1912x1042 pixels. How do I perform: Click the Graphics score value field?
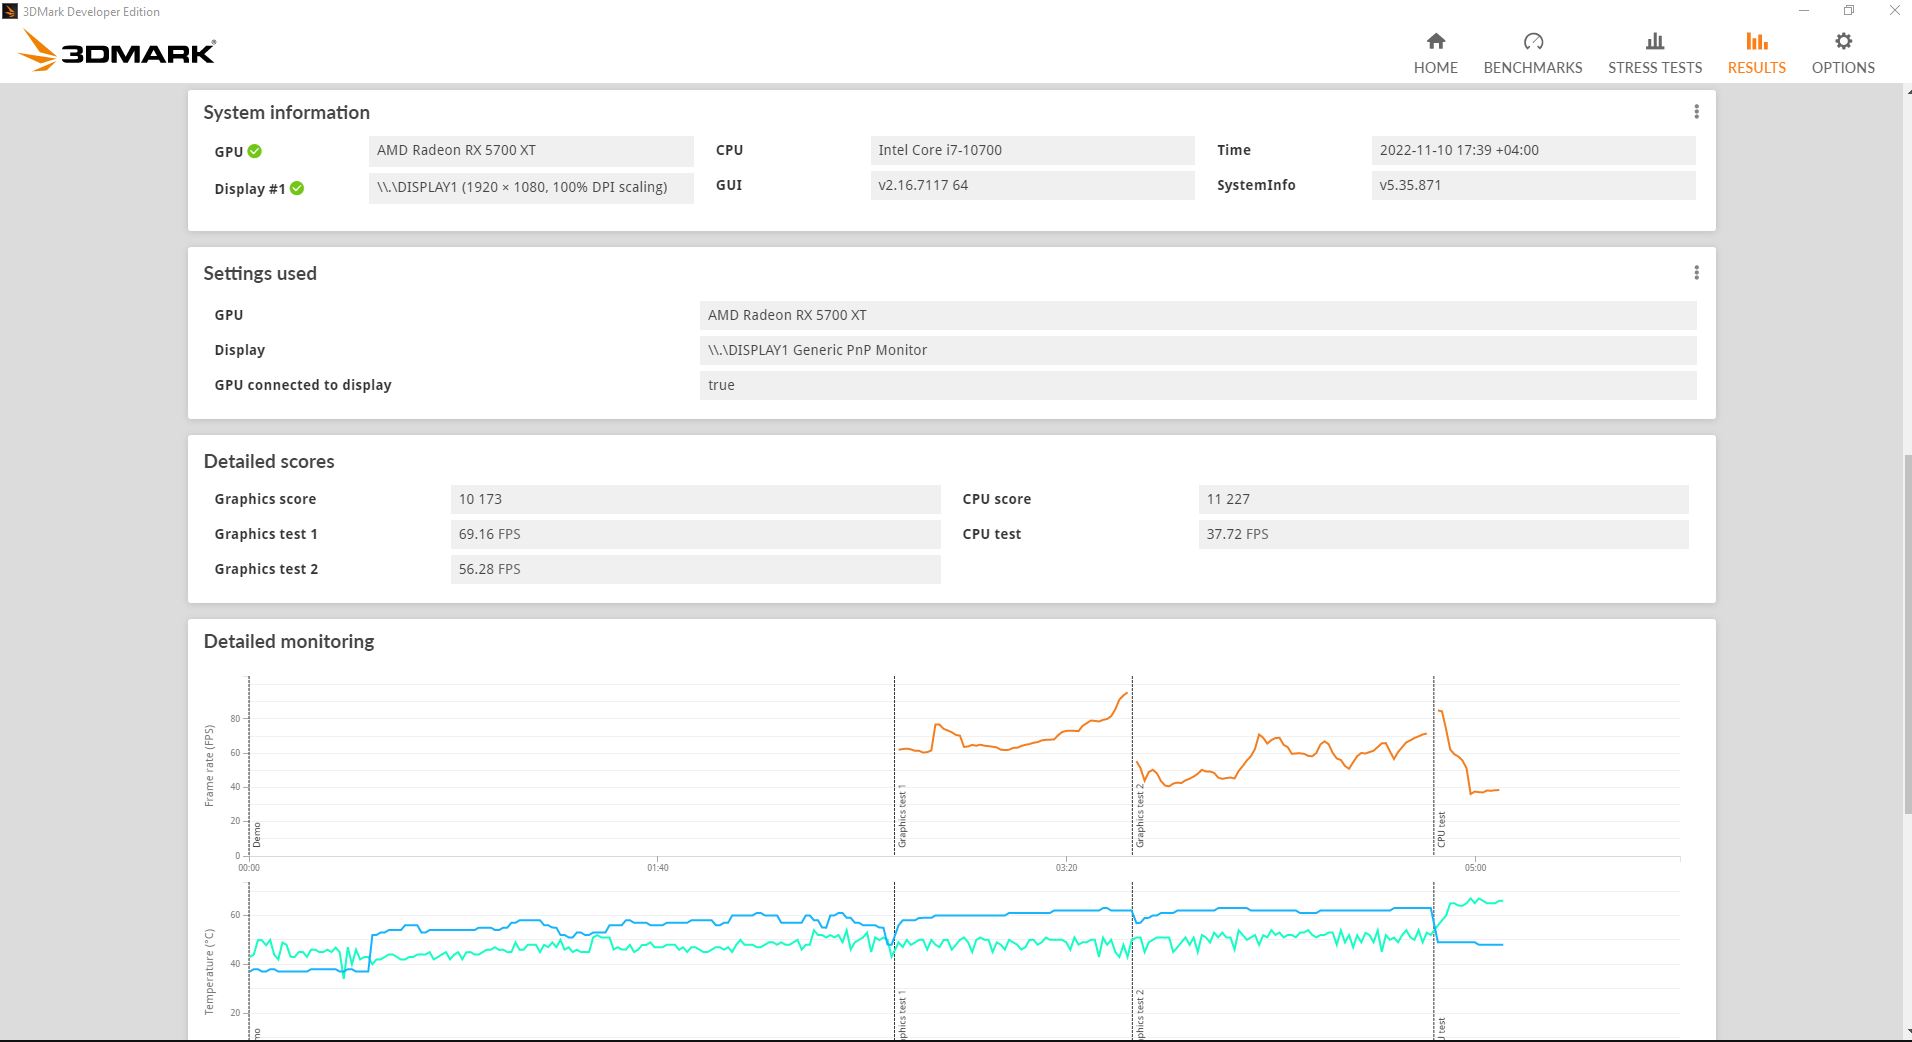(694, 499)
